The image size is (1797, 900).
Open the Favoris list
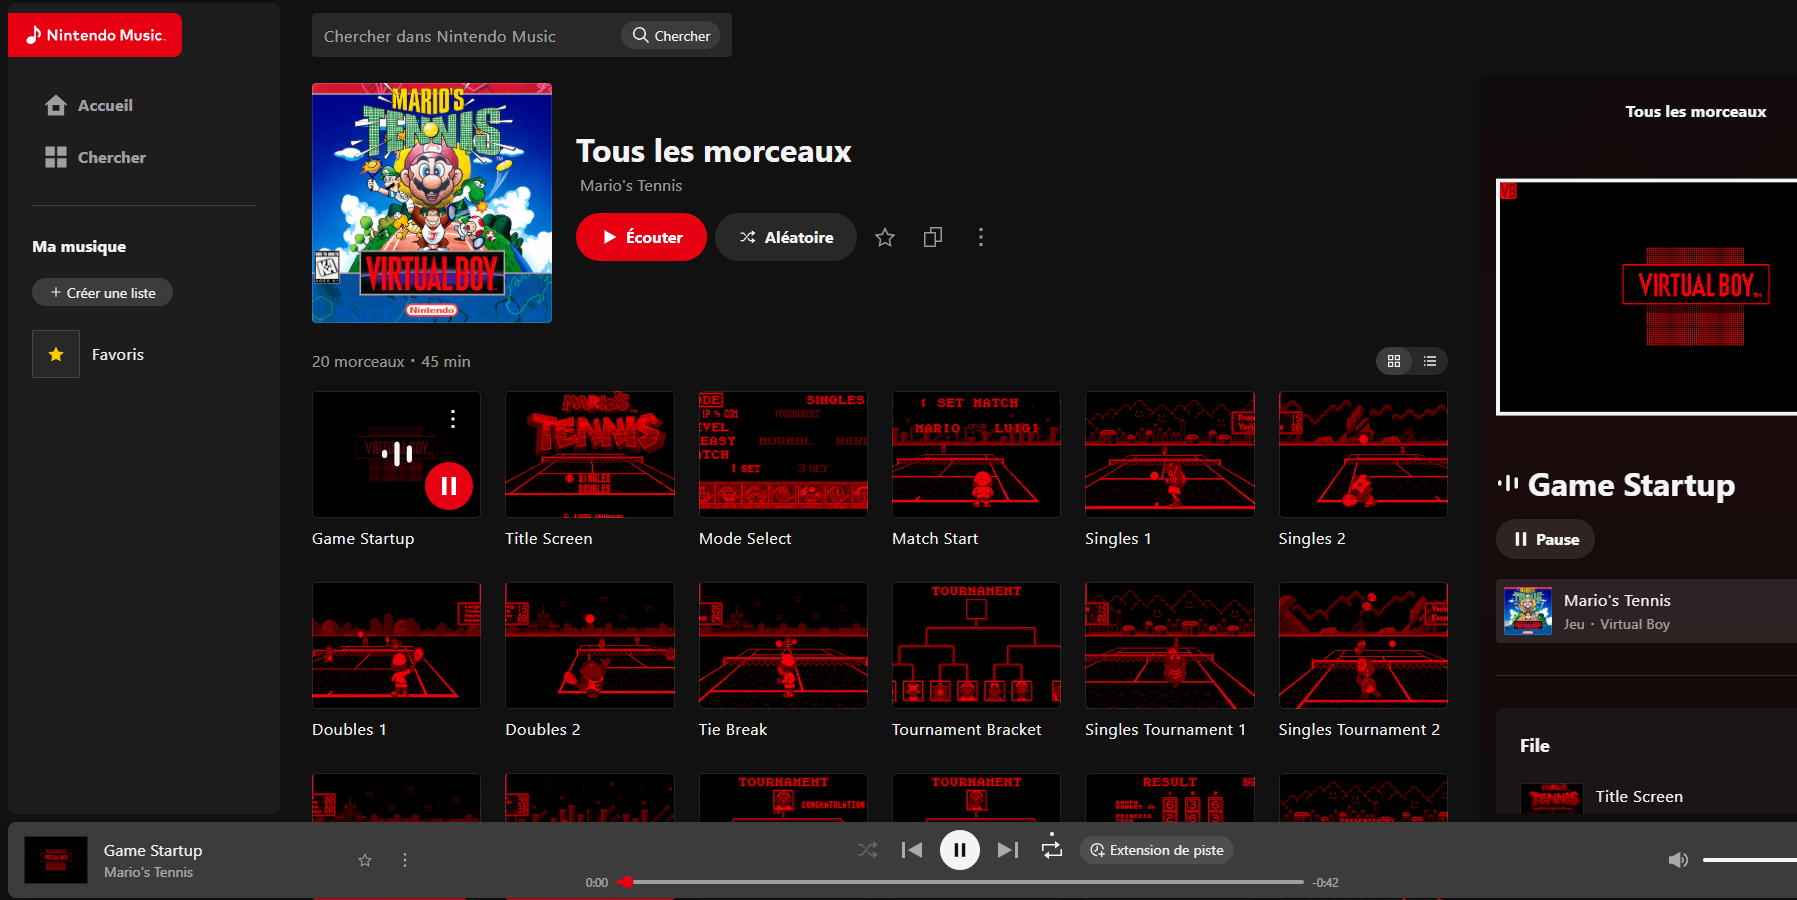click(88, 354)
